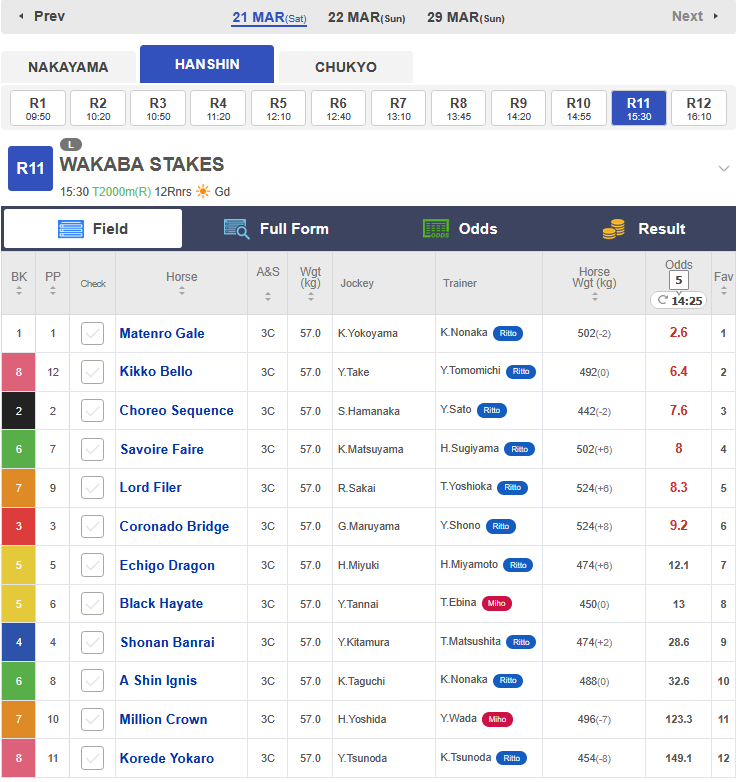
Task: Check the box for A Shin Ignis
Action: click(x=92, y=681)
